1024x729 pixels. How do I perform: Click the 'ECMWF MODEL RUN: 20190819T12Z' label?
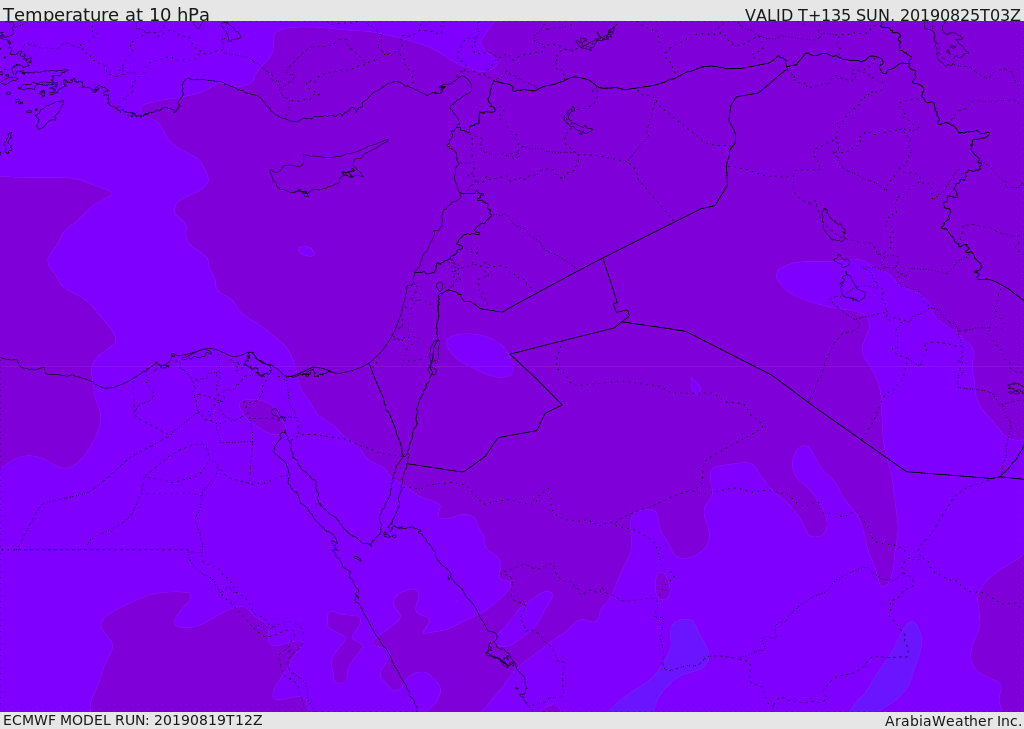point(133,720)
